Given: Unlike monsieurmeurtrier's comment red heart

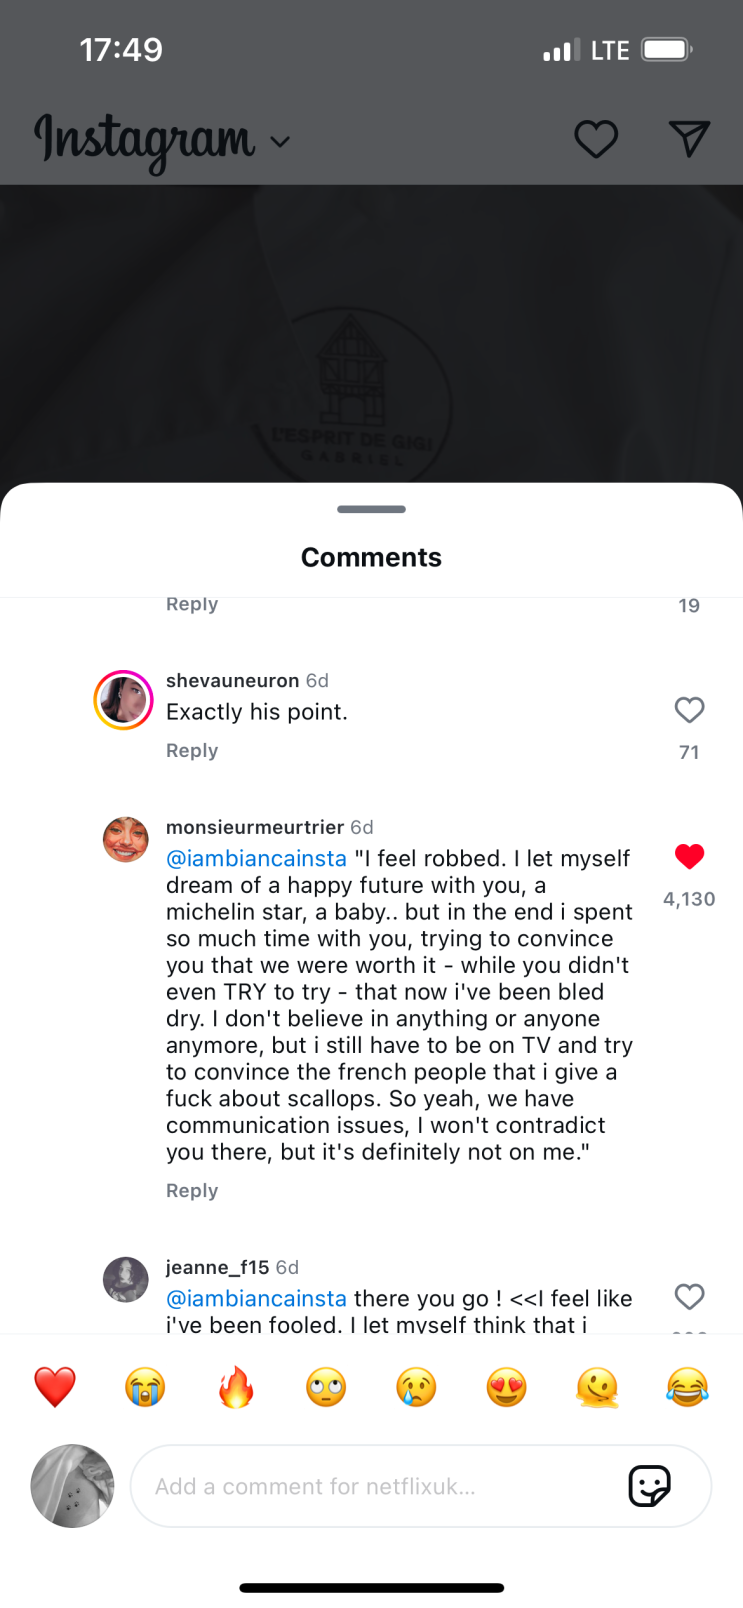Looking at the screenshot, I should [x=689, y=856].
